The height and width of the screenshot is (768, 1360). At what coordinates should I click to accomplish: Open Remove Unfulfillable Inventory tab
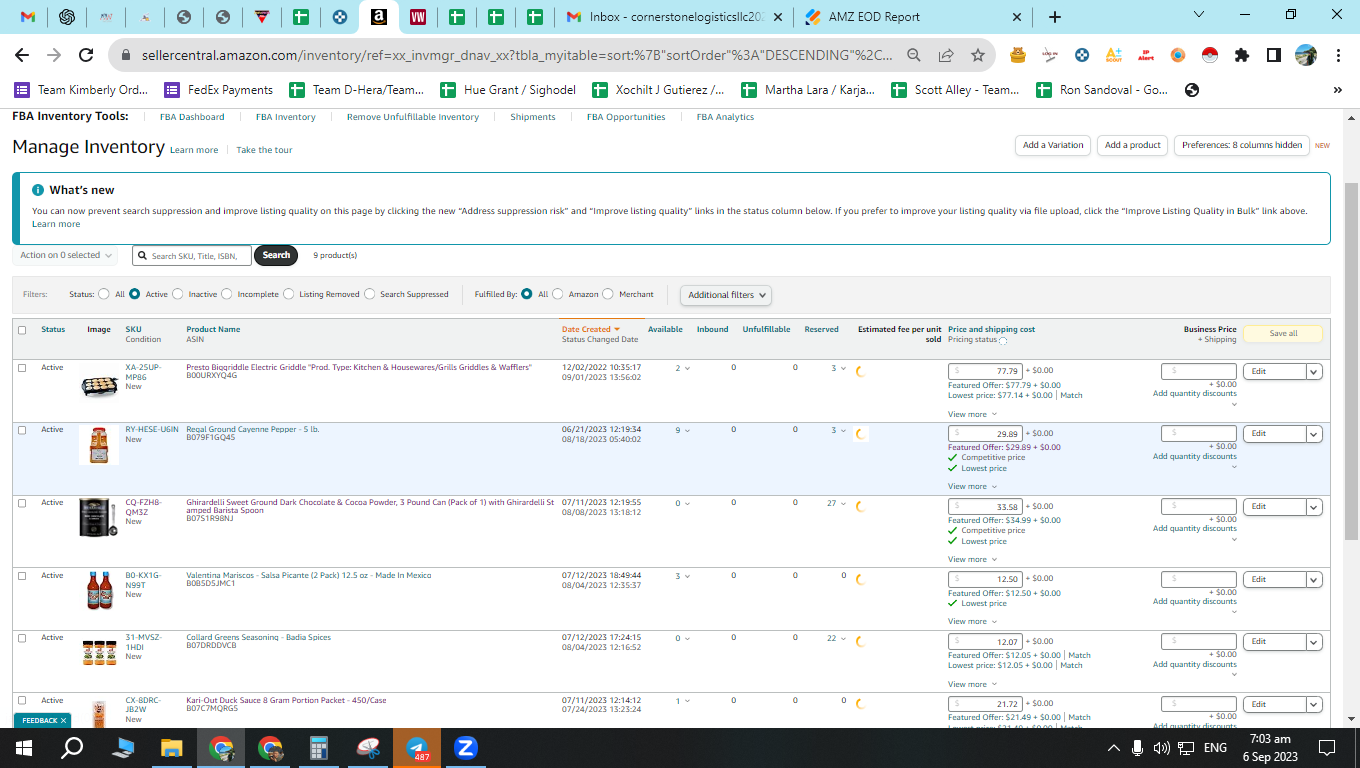click(413, 117)
